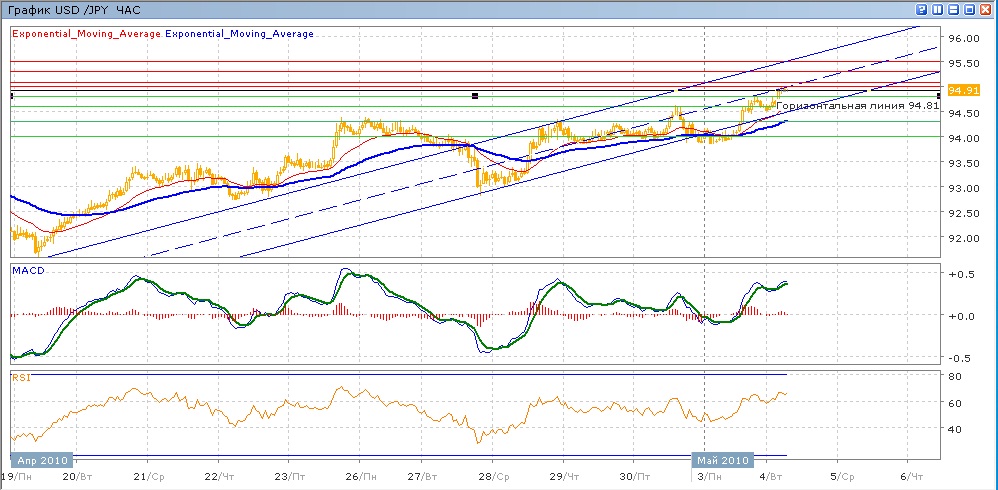Click the MACD indicator label

pyautogui.click(x=26, y=270)
